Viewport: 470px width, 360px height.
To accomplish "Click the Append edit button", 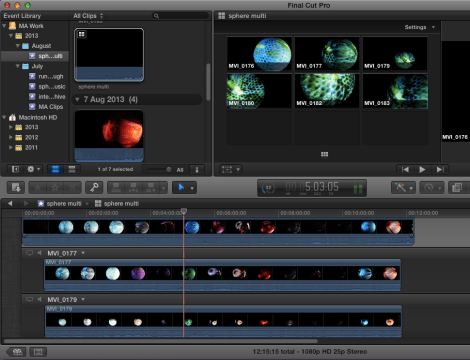I will coord(151,188).
